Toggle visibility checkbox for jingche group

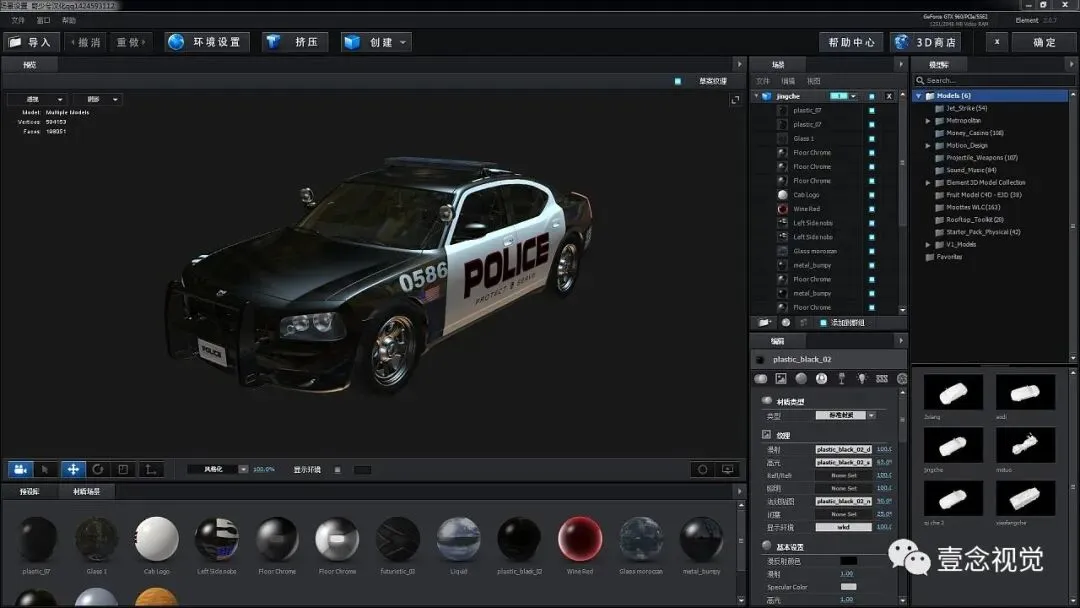(871, 96)
